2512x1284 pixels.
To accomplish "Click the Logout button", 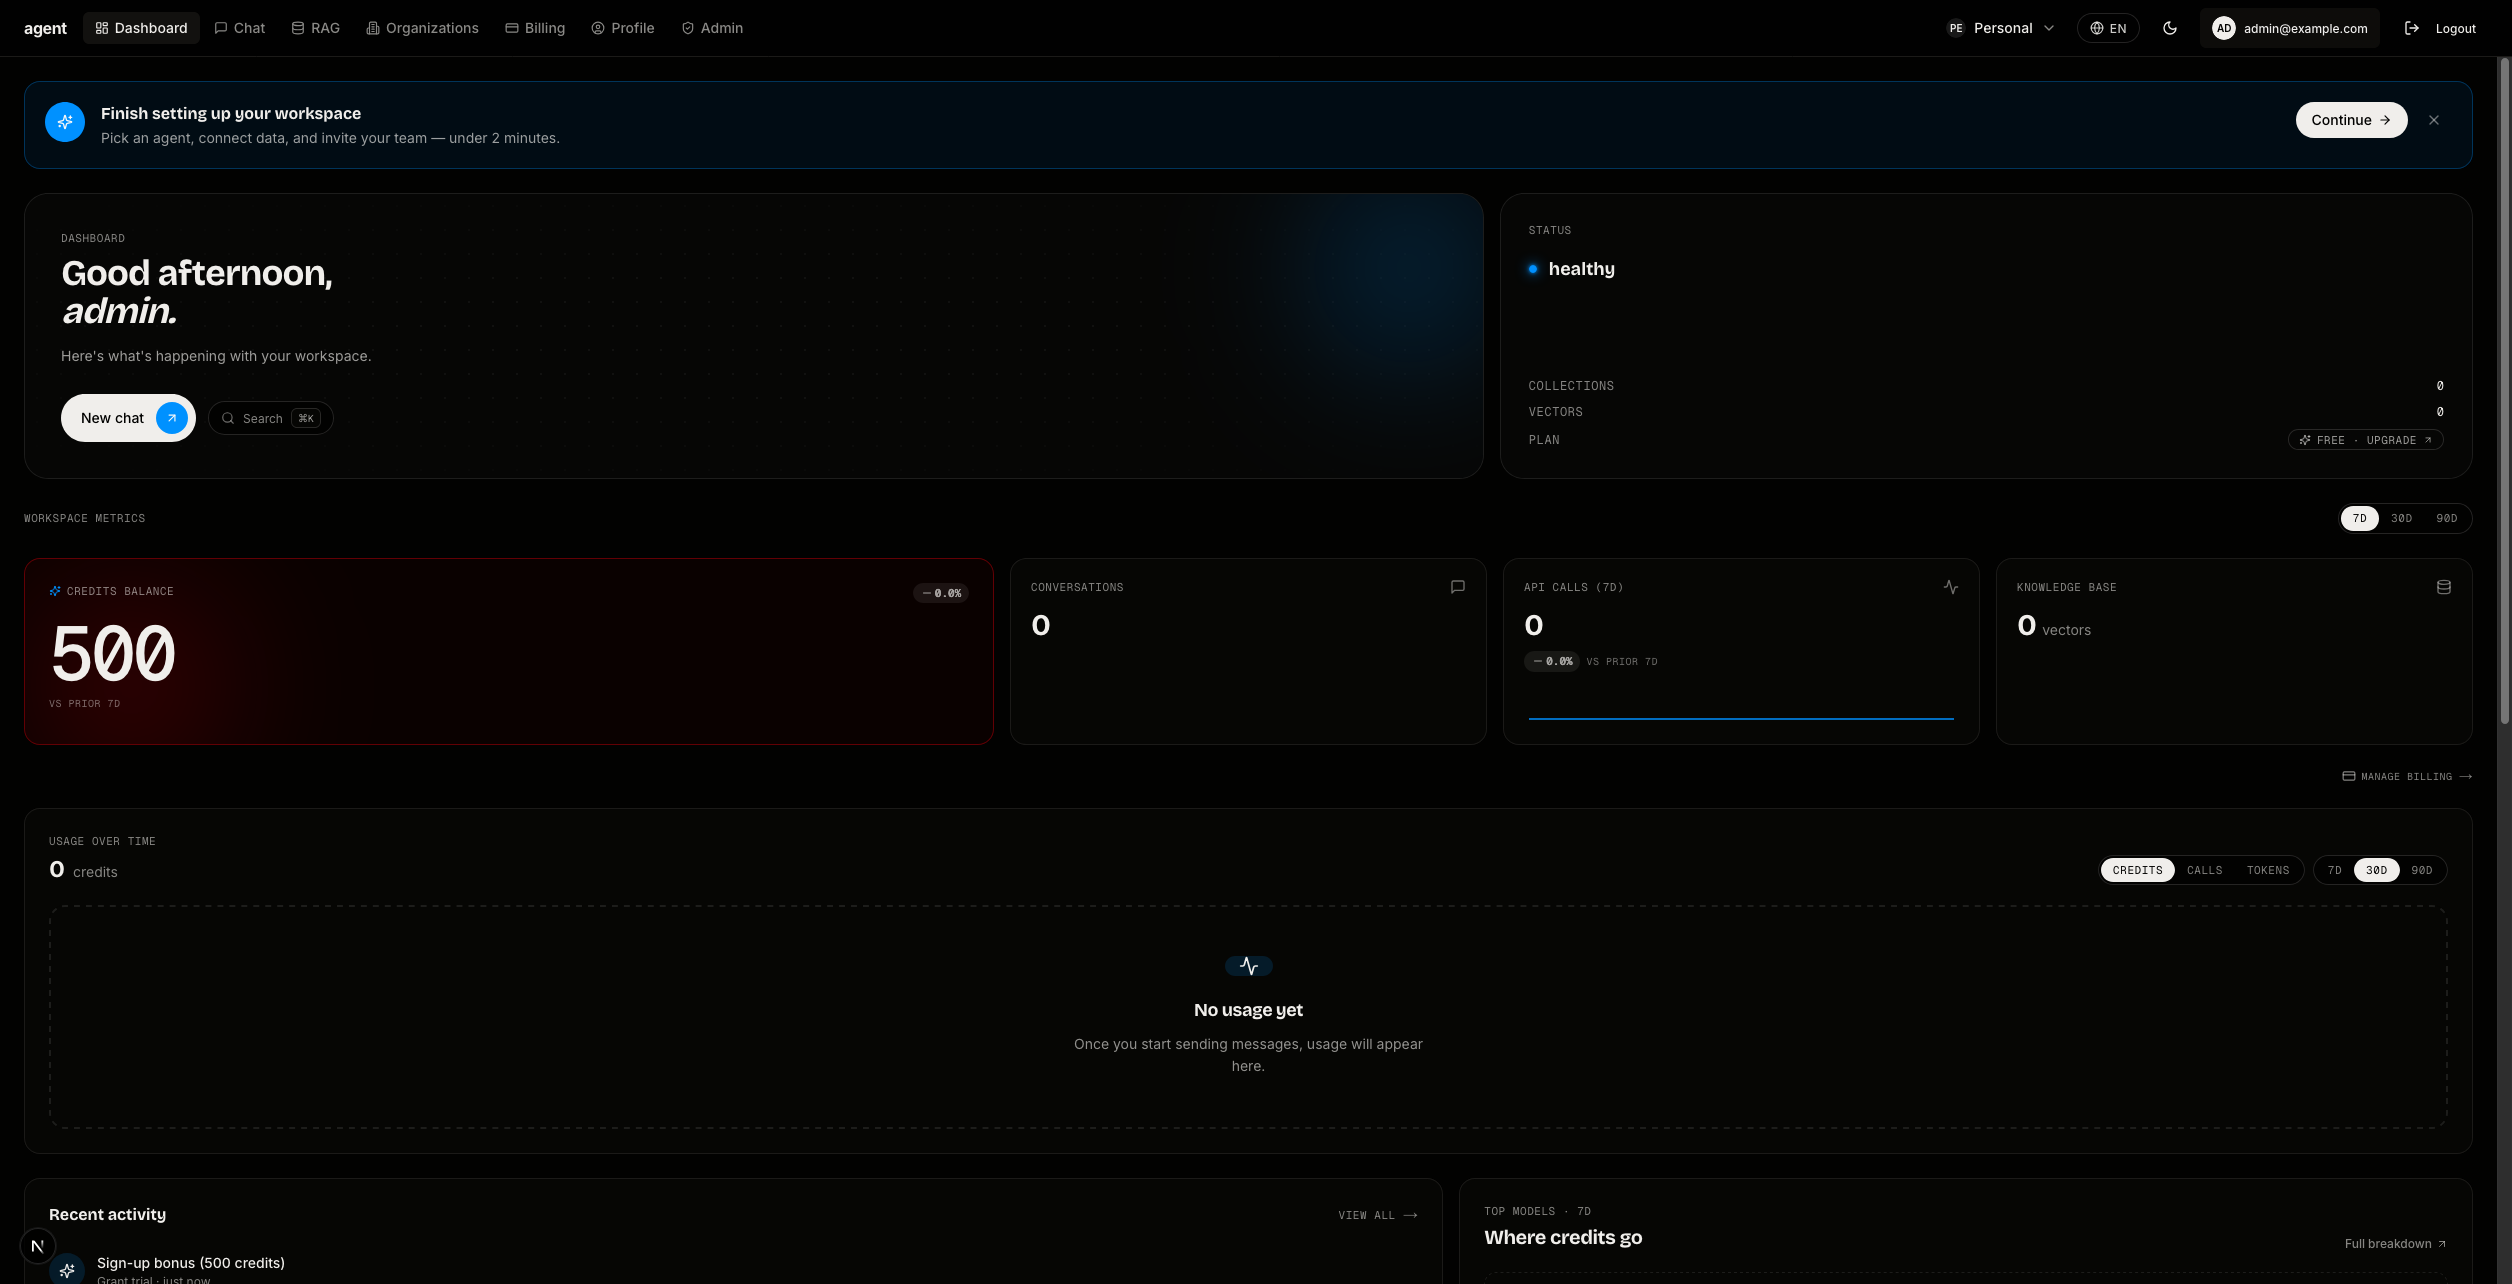I will point(2440,28).
